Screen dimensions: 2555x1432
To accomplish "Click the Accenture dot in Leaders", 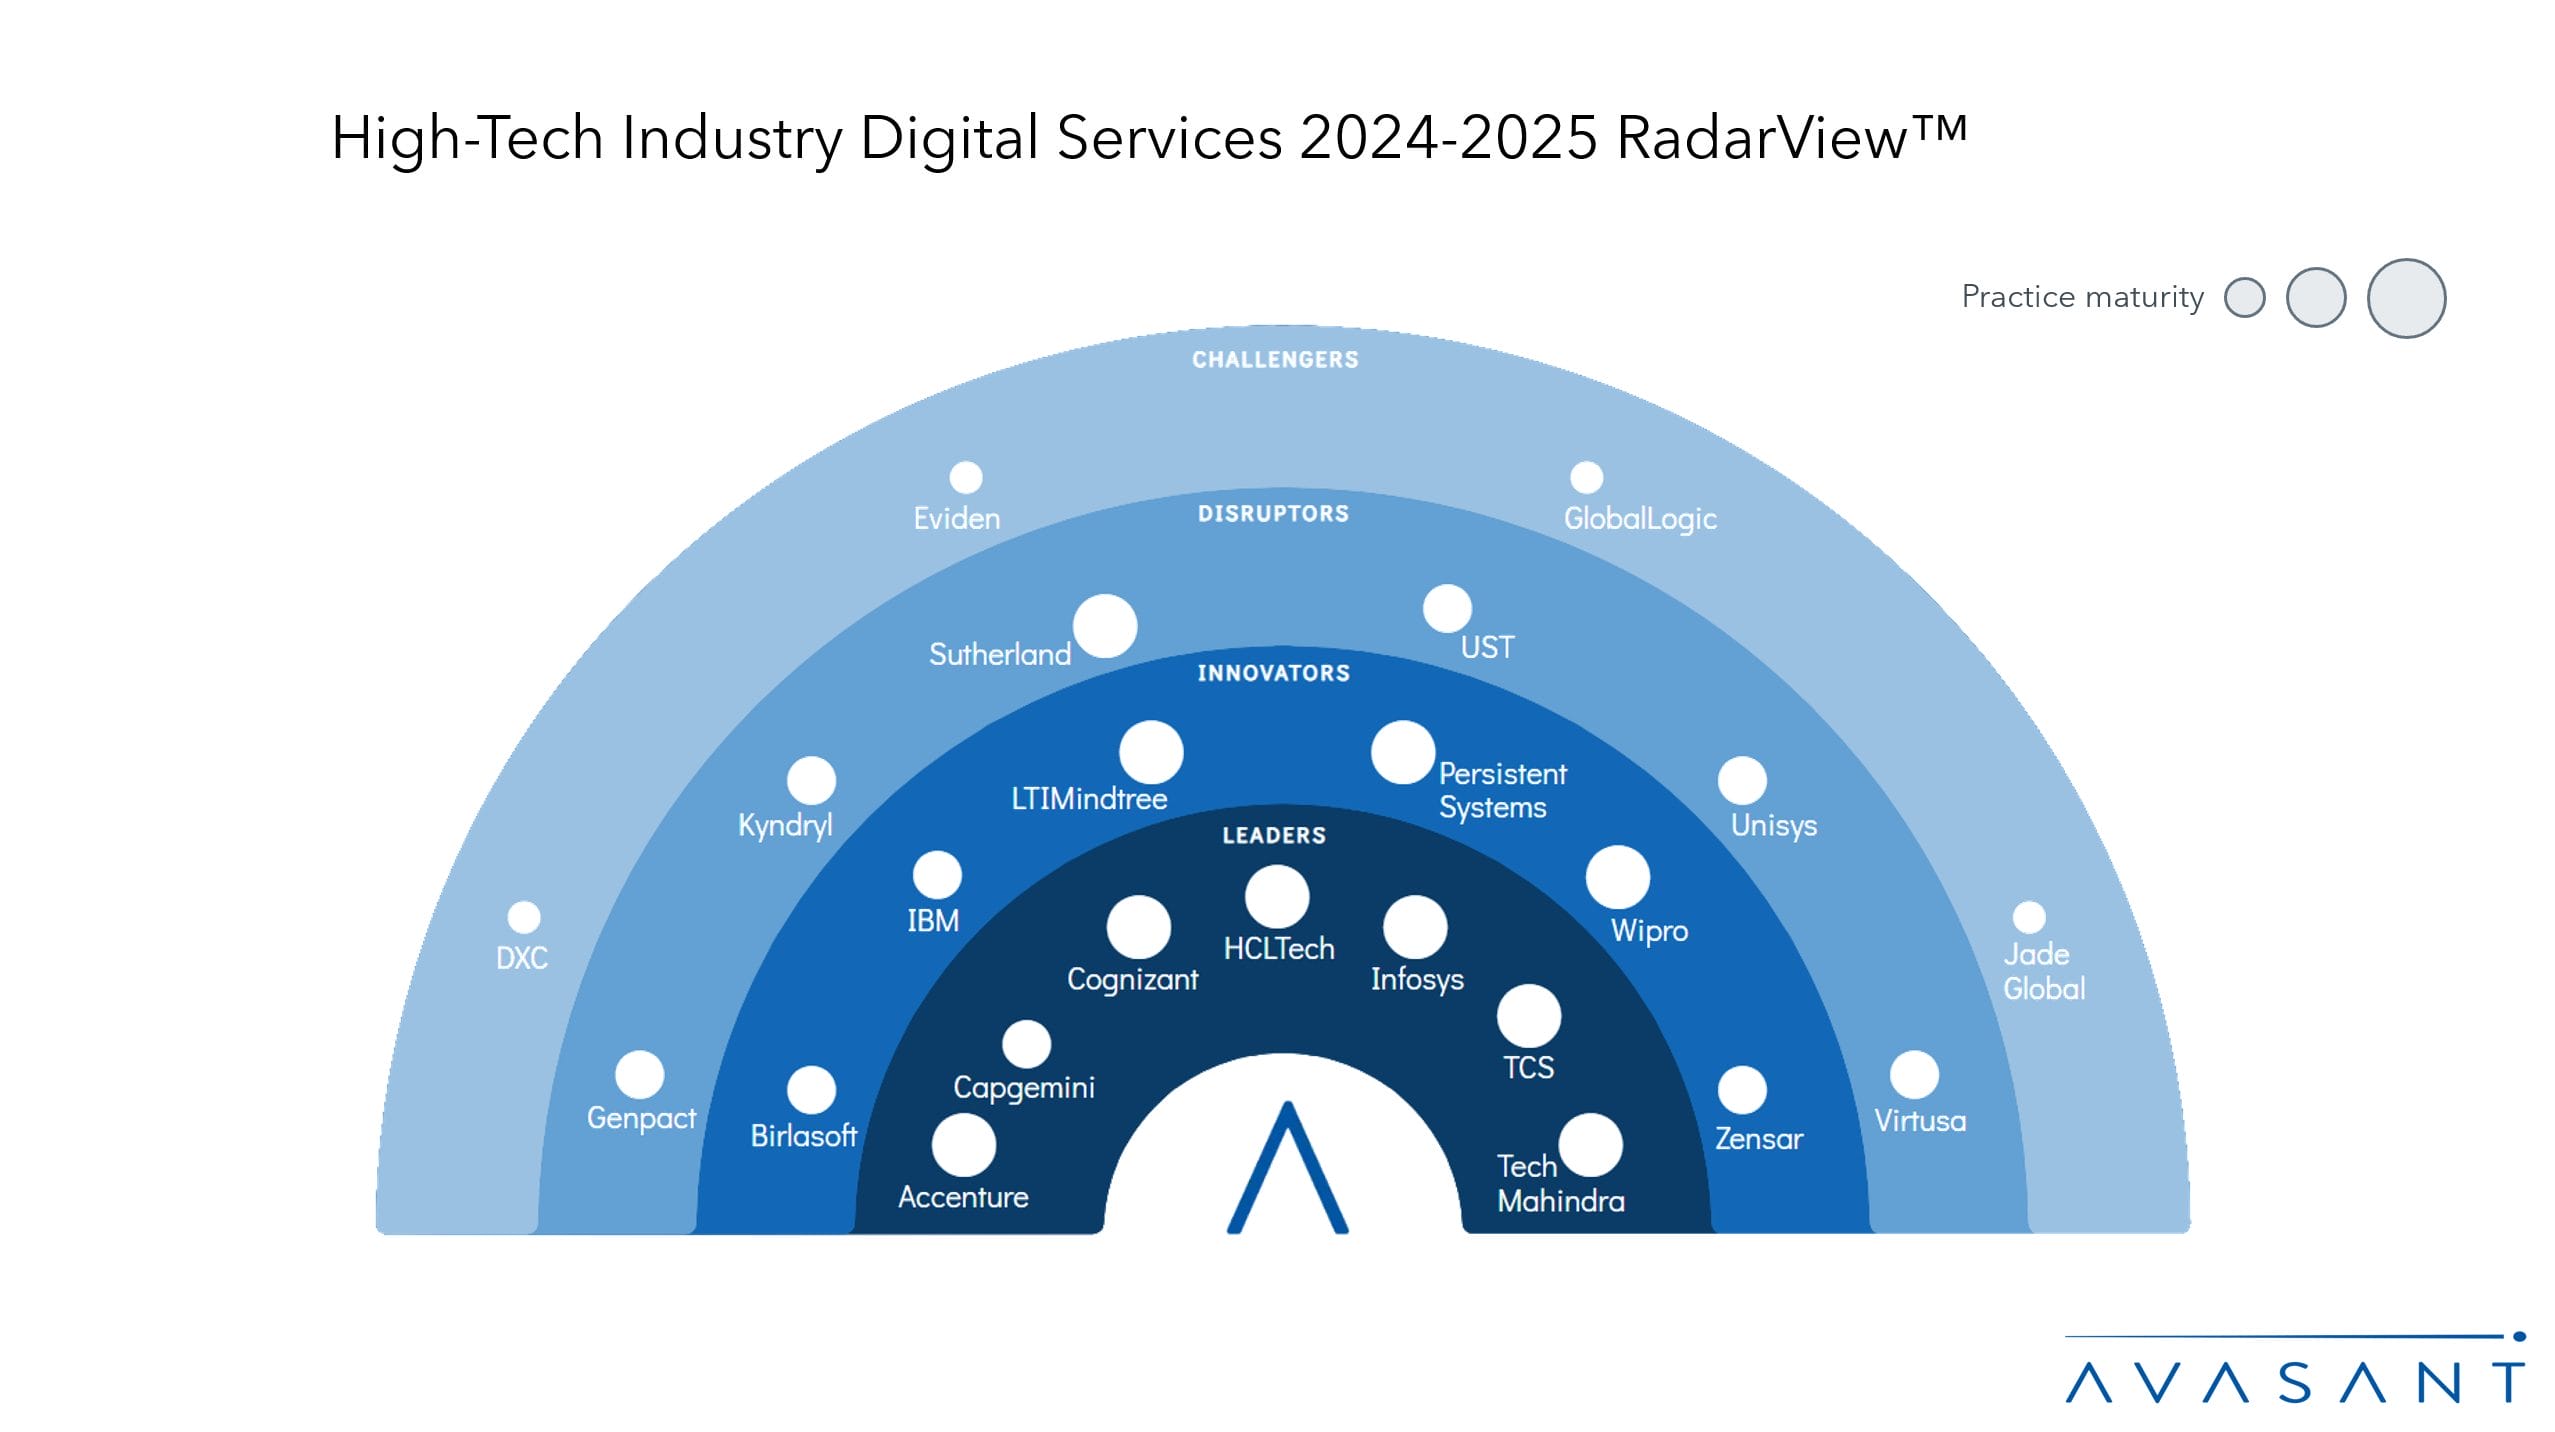I will pyautogui.click(x=963, y=1144).
